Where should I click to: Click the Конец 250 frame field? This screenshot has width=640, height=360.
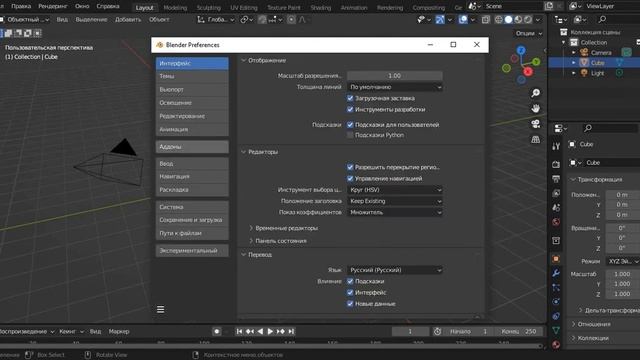(519, 331)
